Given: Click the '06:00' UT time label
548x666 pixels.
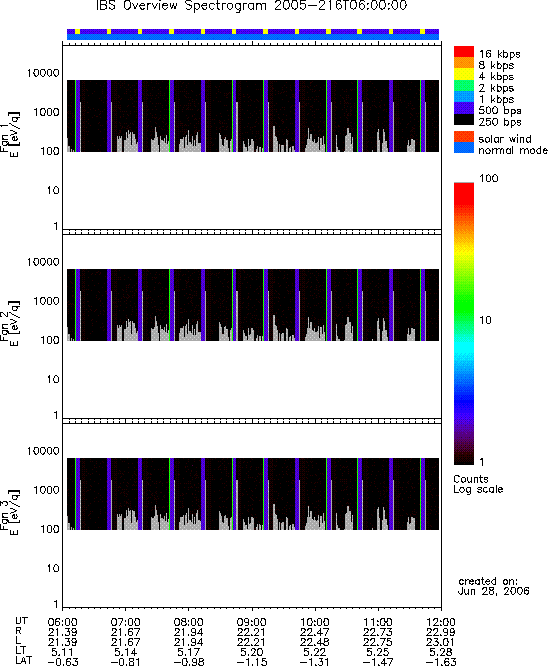Looking at the screenshot, I should pos(62,622).
